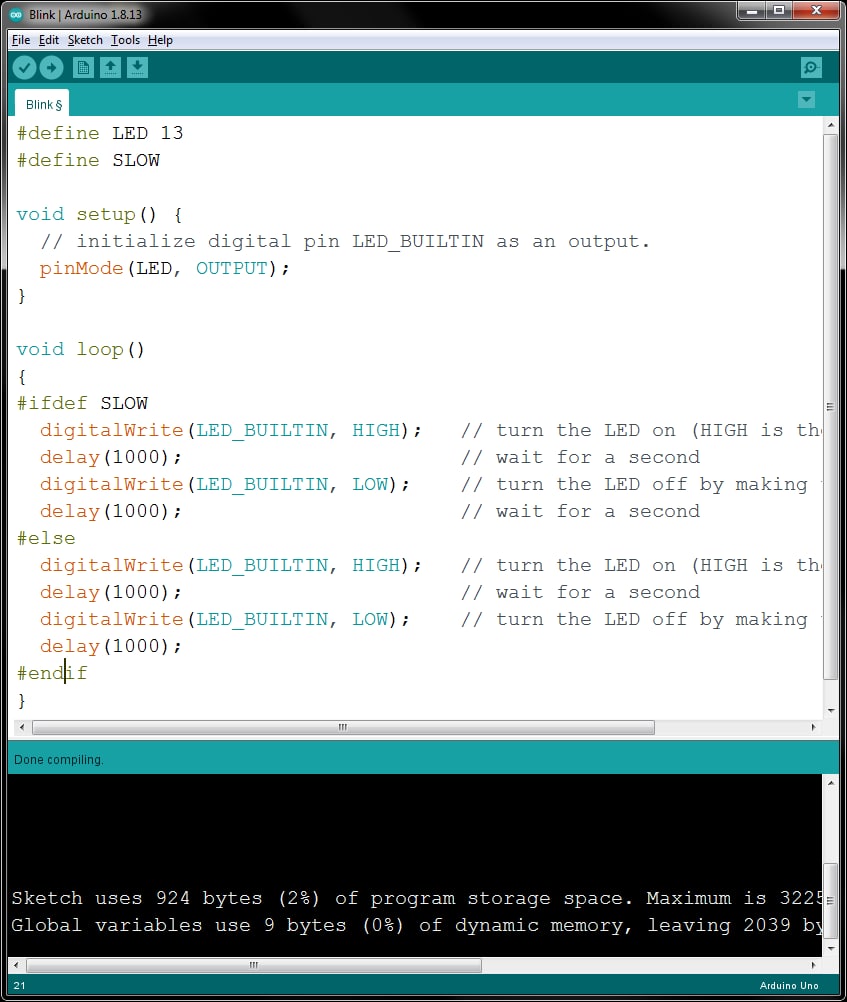Maximize the Arduino window
The image size is (847, 1002).
click(x=779, y=10)
